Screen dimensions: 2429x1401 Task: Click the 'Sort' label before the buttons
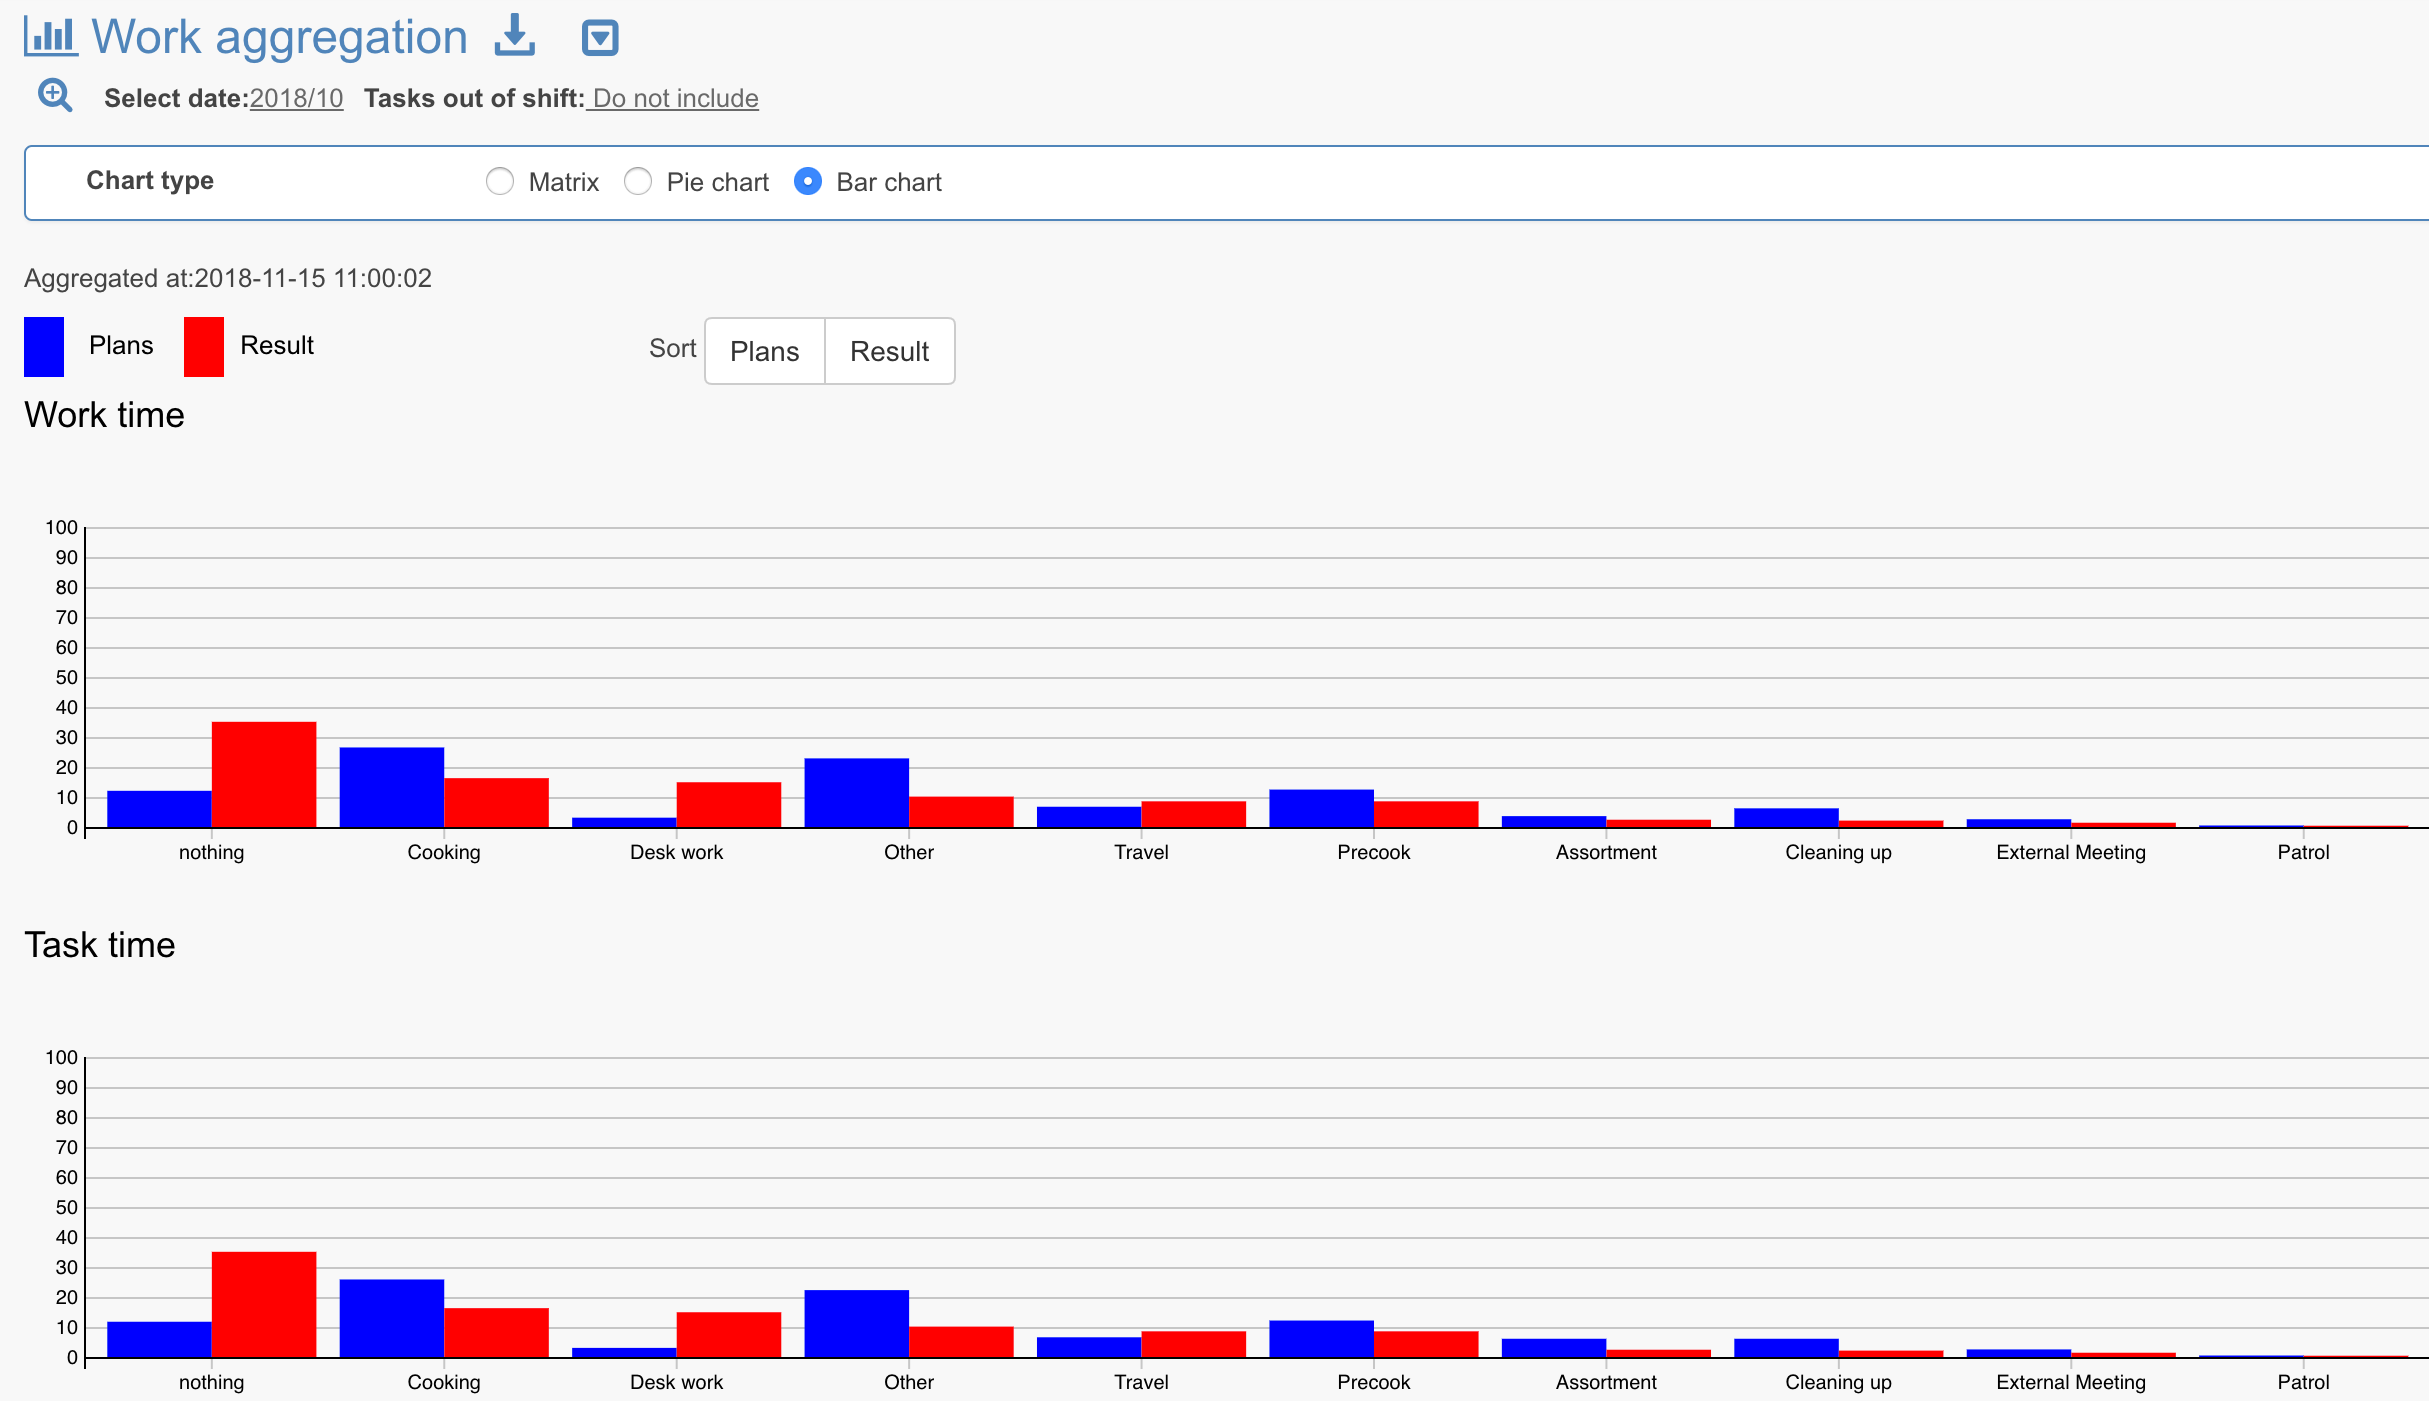point(672,348)
